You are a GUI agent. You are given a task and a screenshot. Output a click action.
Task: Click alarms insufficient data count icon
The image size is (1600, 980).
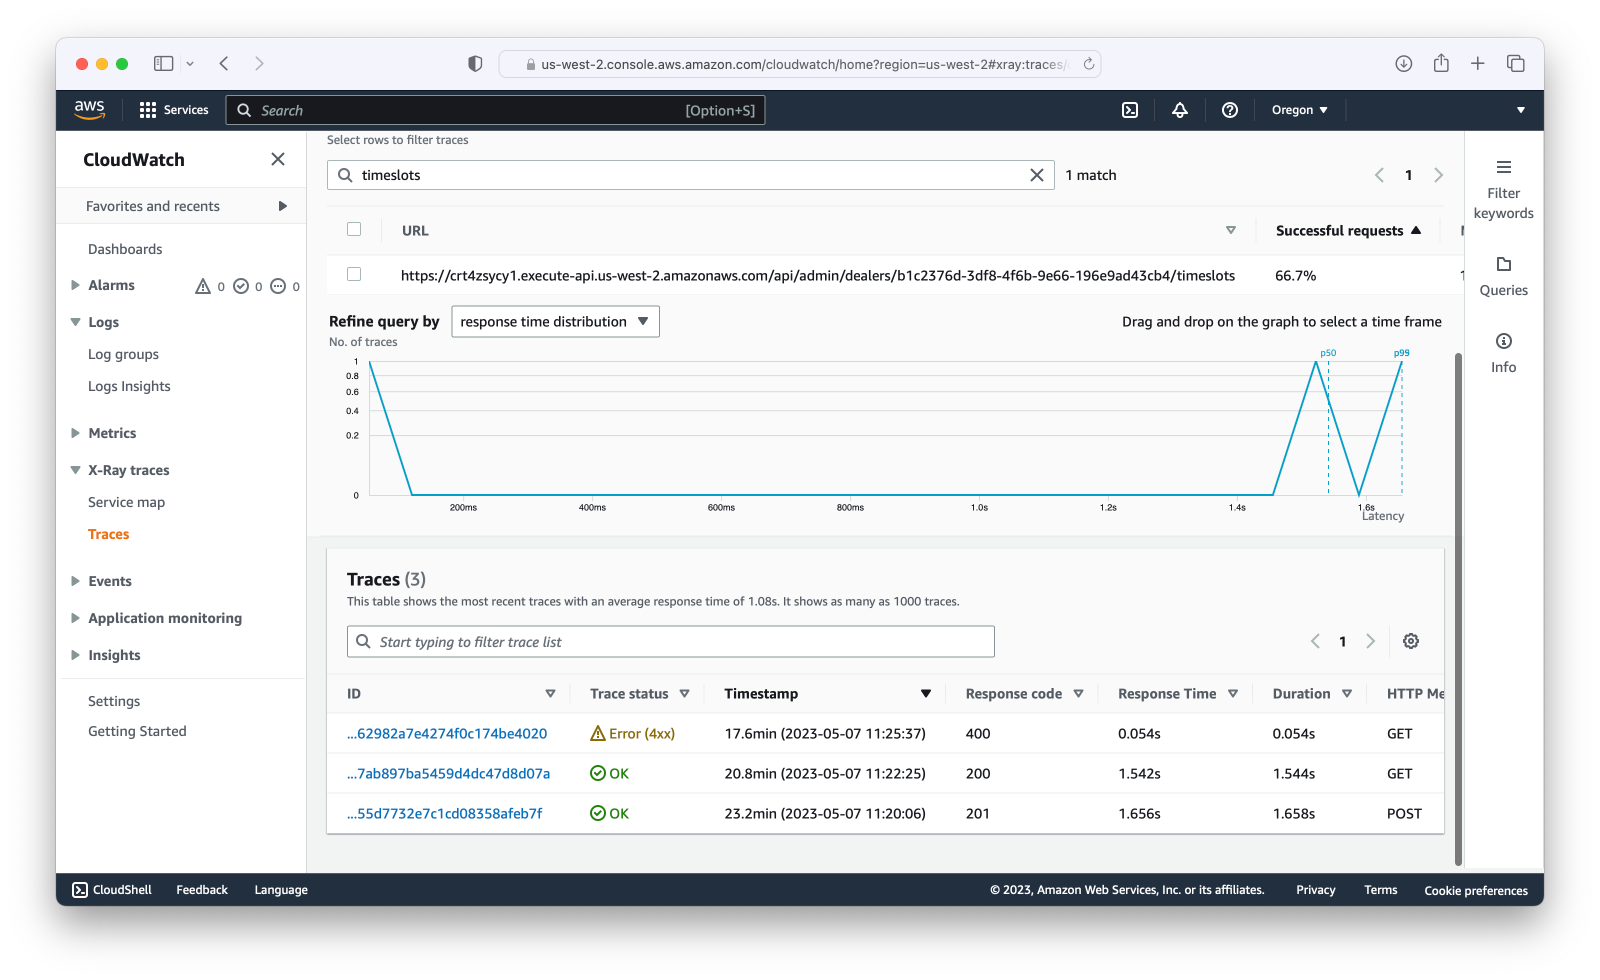pyautogui.click(x=278, y=286)
